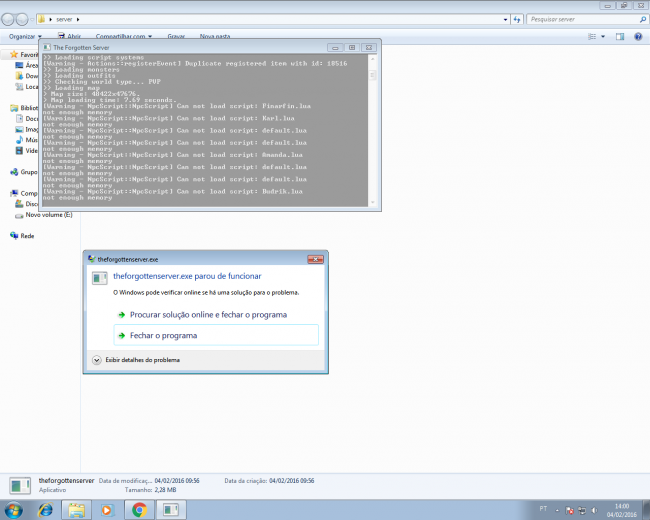This screenshot has width=650, height=520.
Task: Click the console scrollbar thumb
Action: pos(372,75)
